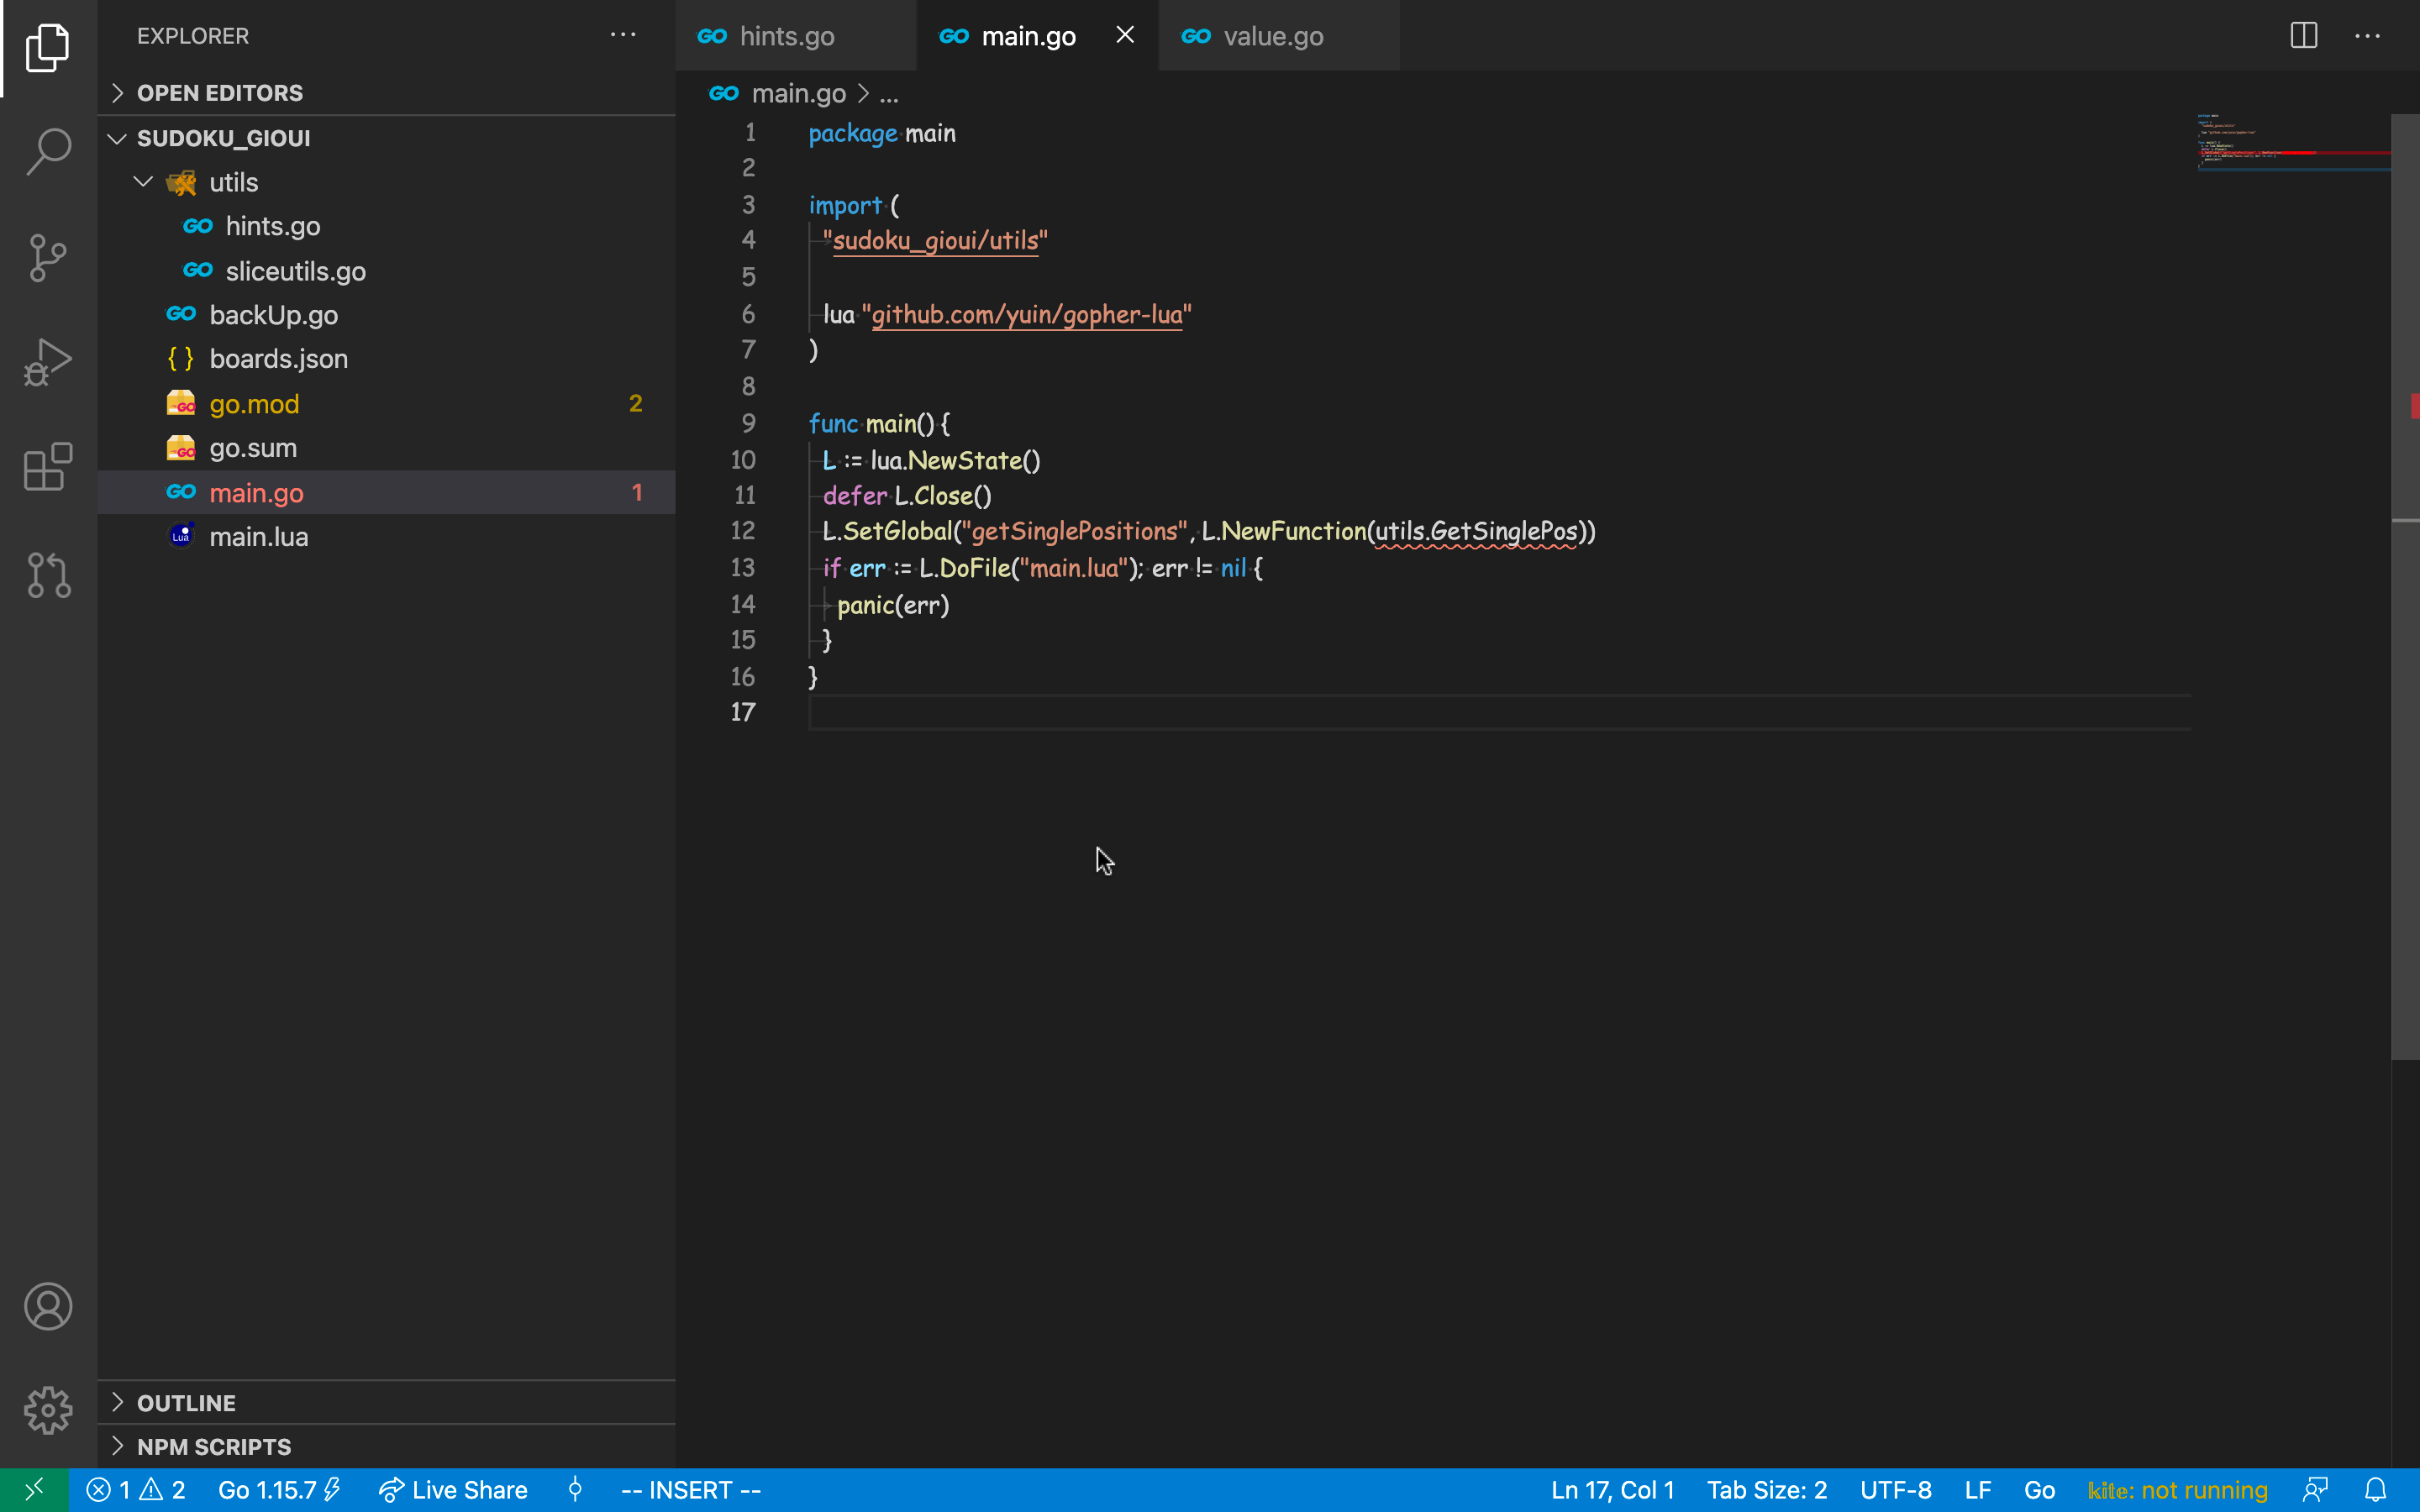Select the Go language mode
This screenshot has width=2420, height=1512.
(2039, 1490)
